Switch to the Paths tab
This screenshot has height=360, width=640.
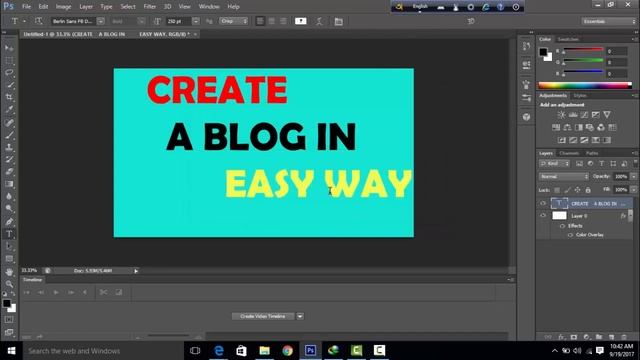(592, 153)
